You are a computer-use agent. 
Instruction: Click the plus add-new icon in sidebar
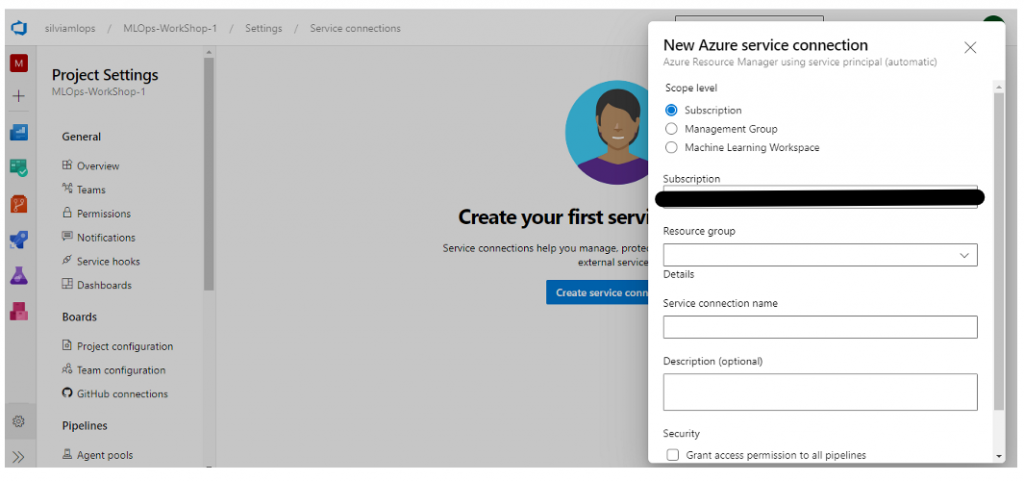[19, 97]
